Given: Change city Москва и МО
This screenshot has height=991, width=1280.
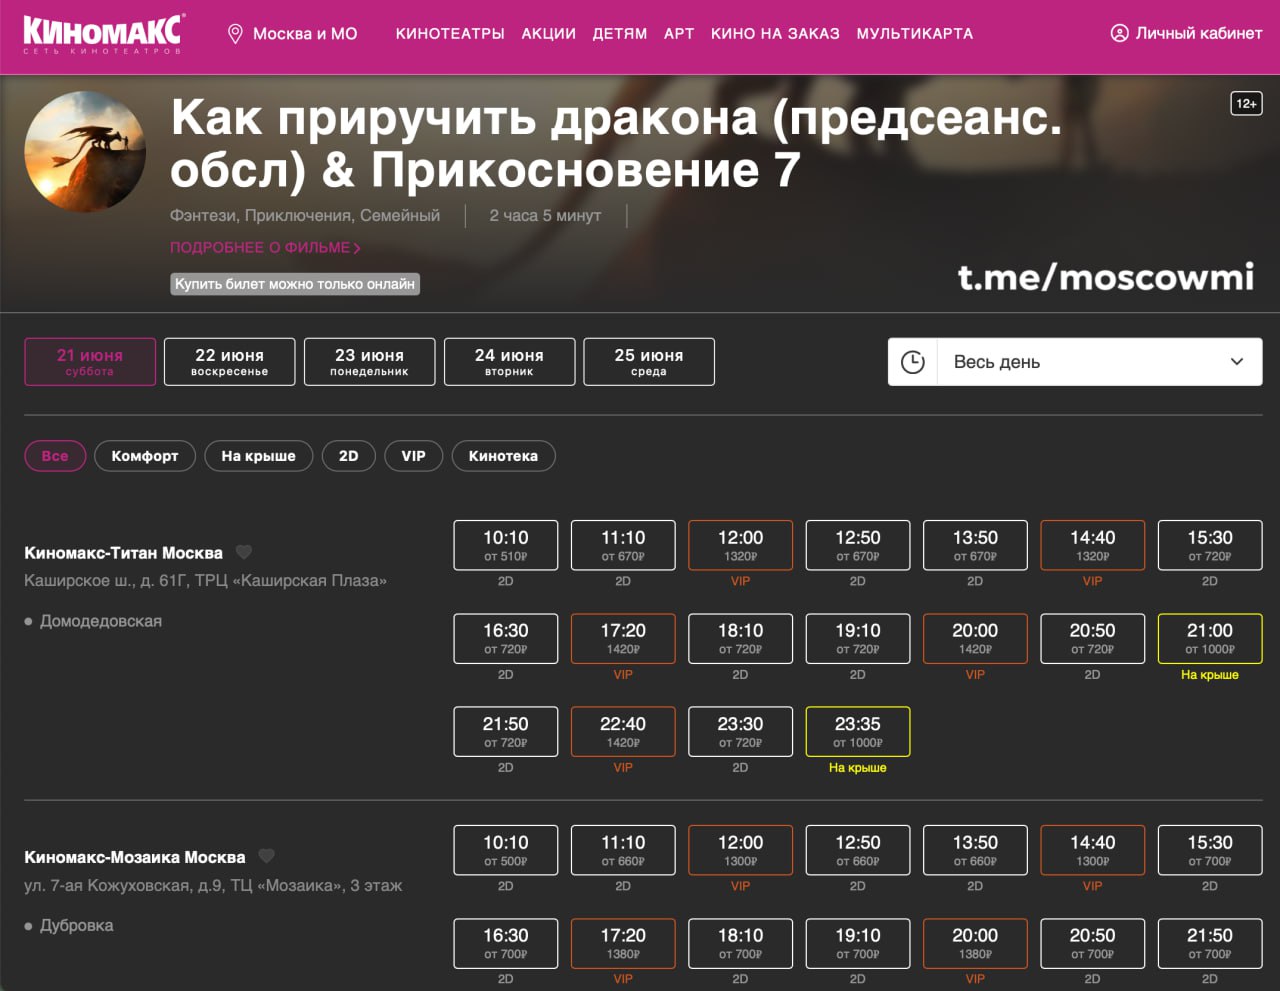Looking at the screenshot, I should point(305,34).
